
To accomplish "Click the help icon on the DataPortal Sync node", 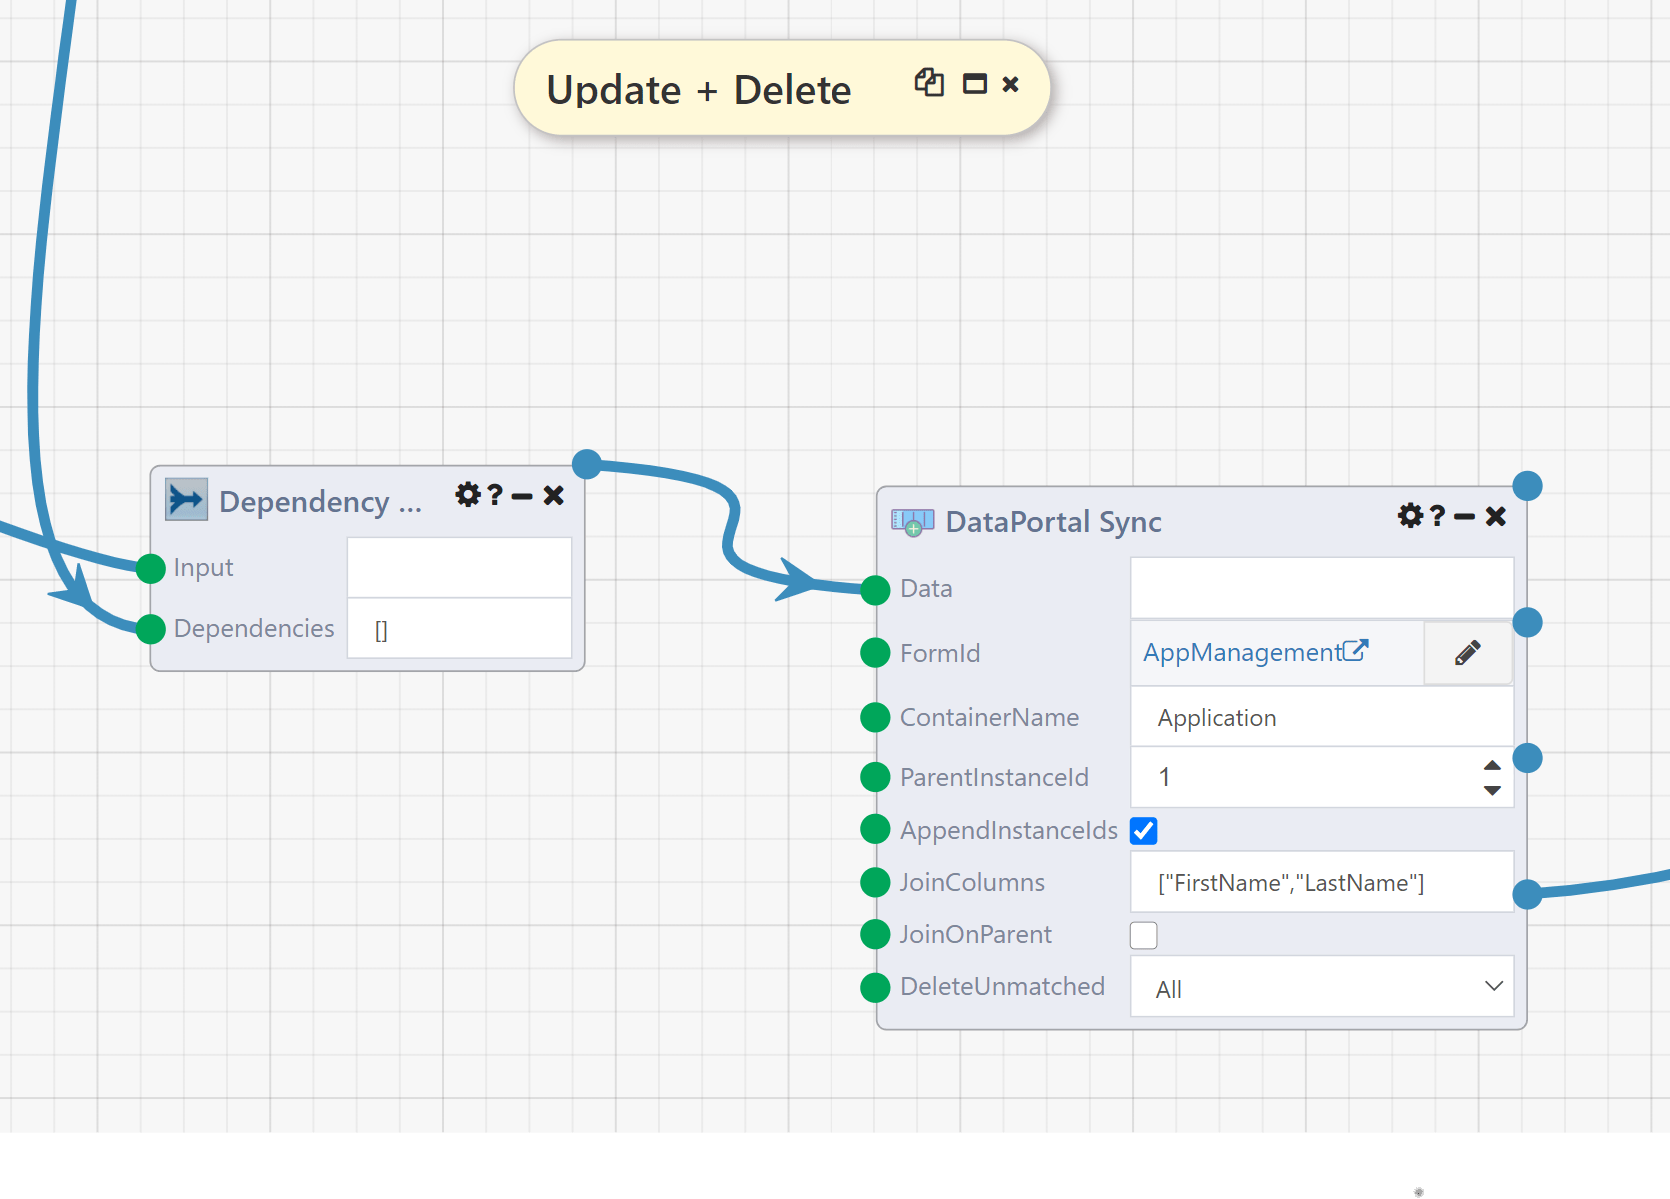I will tap(1437, 516).
